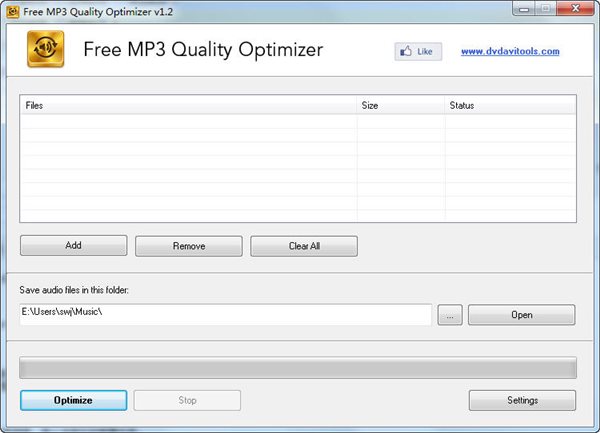Open the Settings dialog
Image resolution: width=600 pixels, height=433 pixels.
tap(522, 400)
